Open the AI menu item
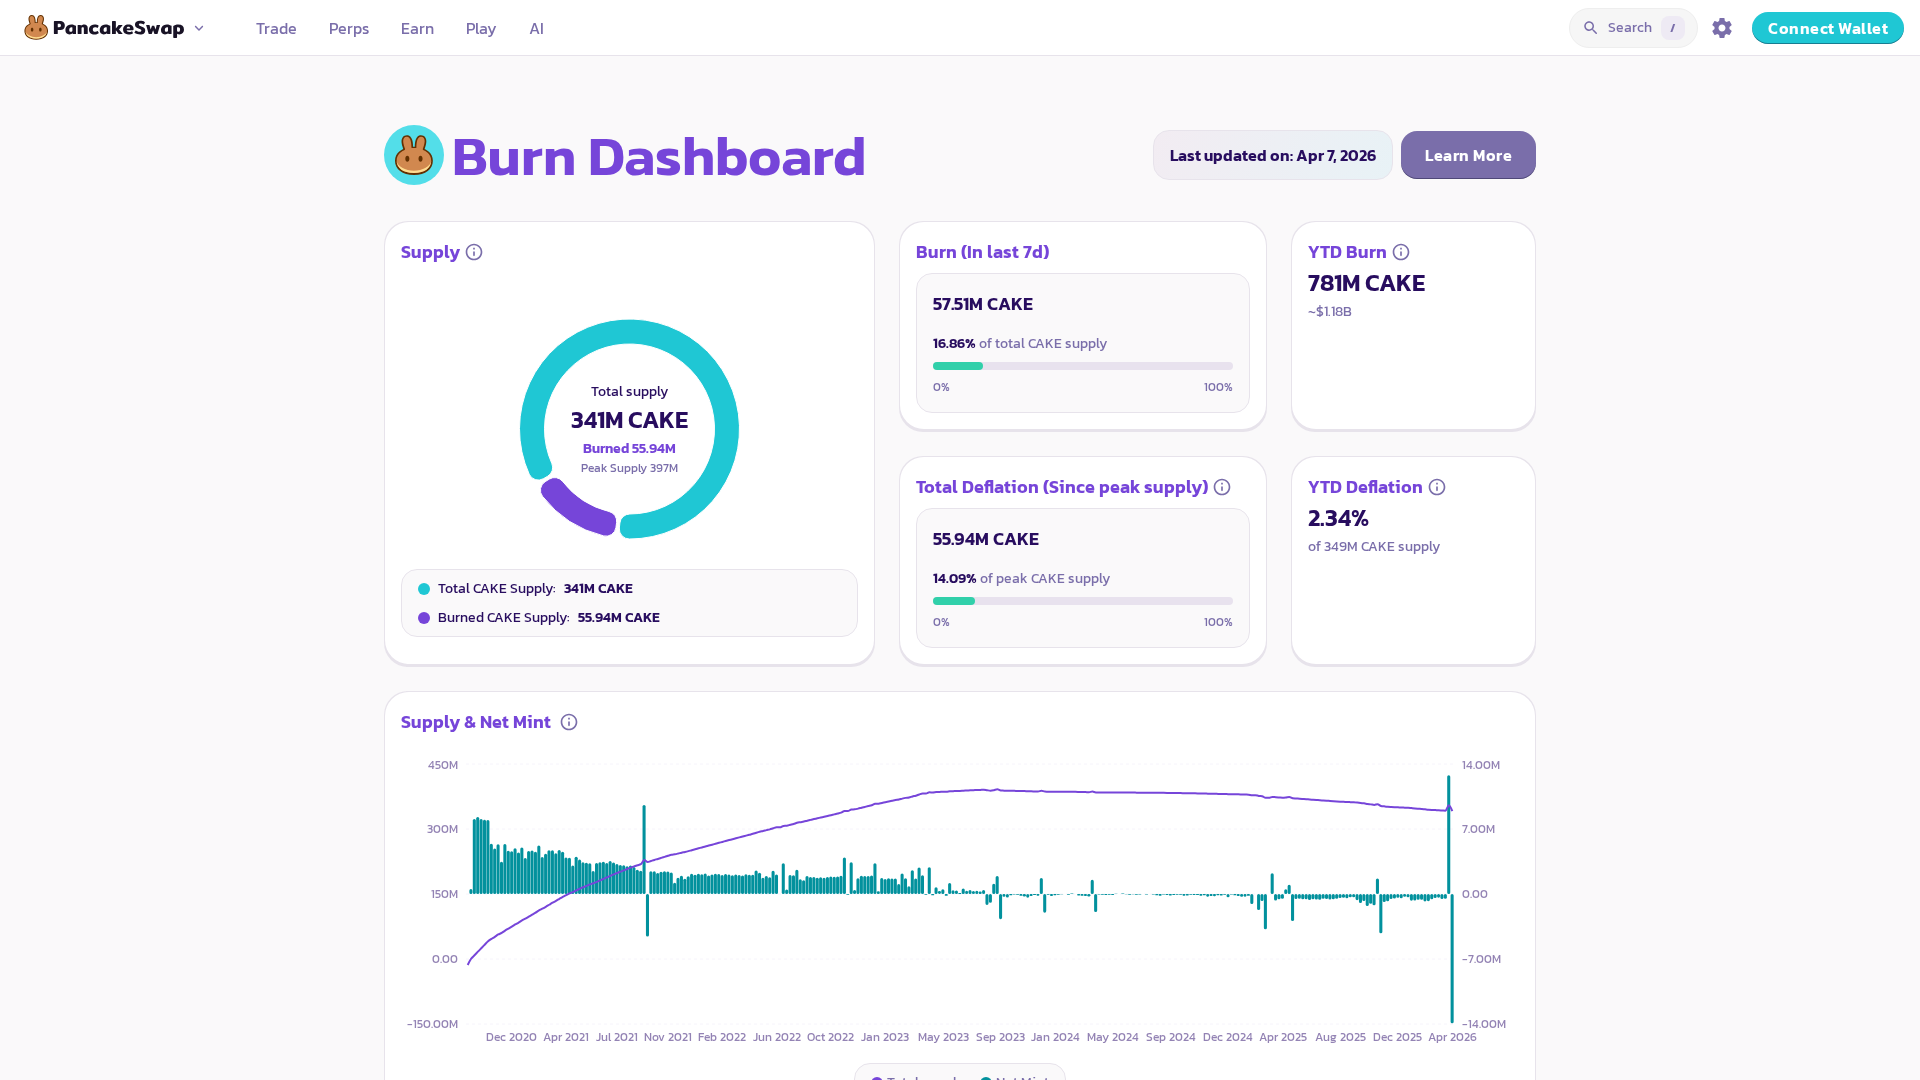The width and height of the screenshot is (1920, 1080). coord(537,28)
